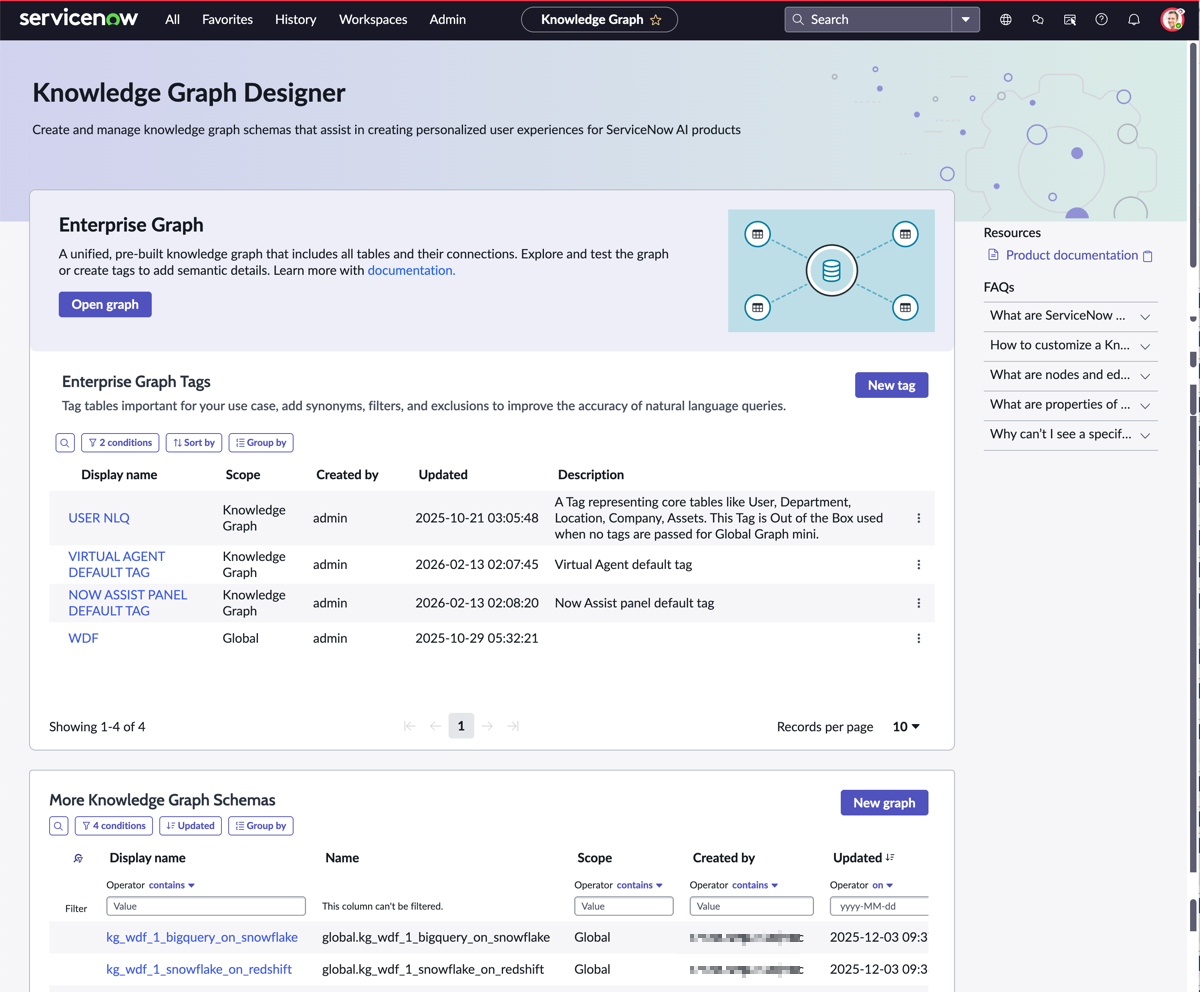Open actions menu for USER NLQ row
1200x992 pixels.
click(918, 518)
